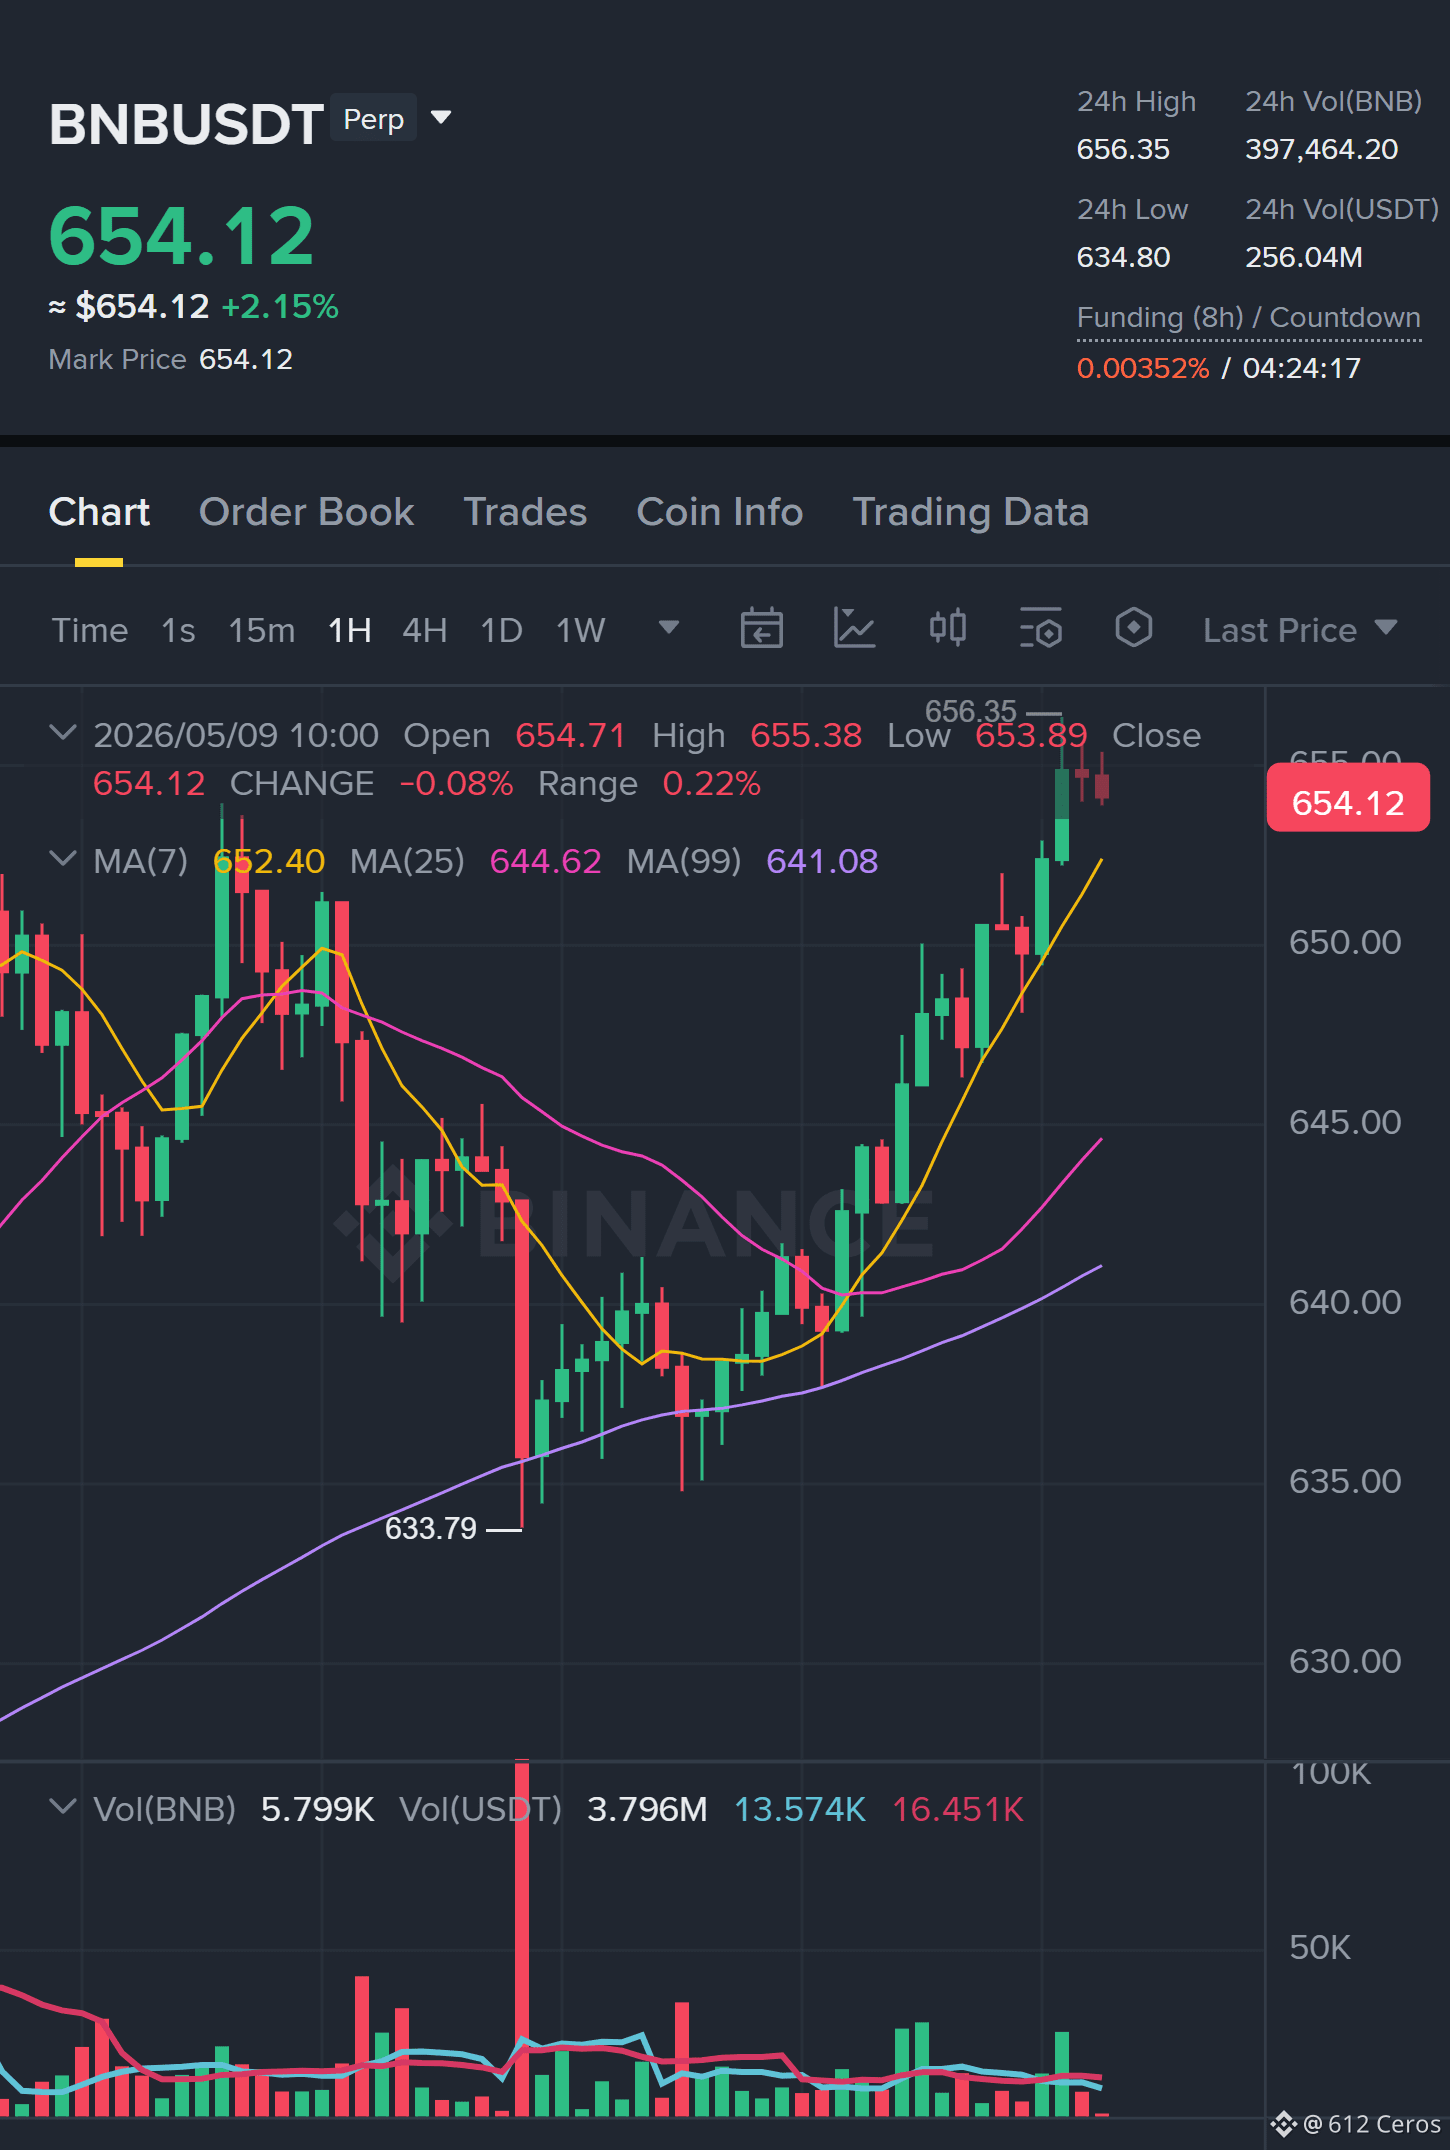Viewport: 1450px width, 2150px height.
Task: Select the candlestick chart style icon
Action: point(947,628)
